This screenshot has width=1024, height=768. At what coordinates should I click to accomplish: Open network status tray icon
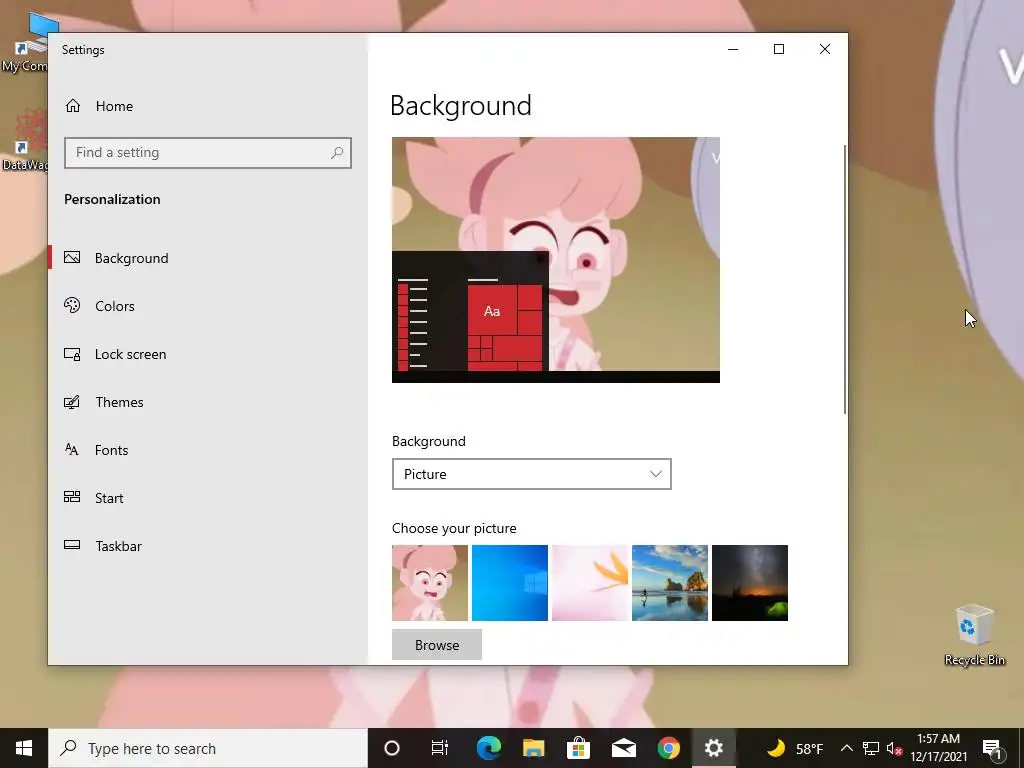(871, 748)
